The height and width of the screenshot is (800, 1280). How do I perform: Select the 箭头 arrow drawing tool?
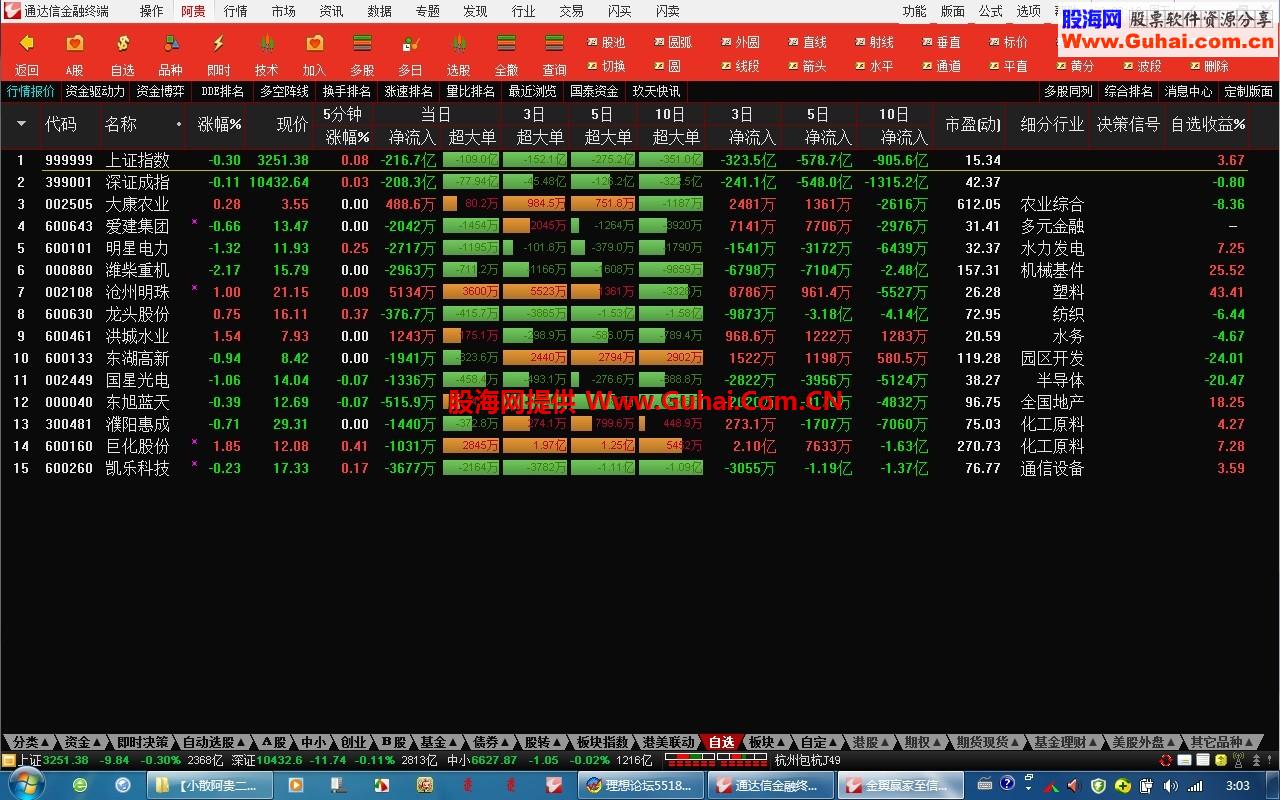[x=808, y=66]
